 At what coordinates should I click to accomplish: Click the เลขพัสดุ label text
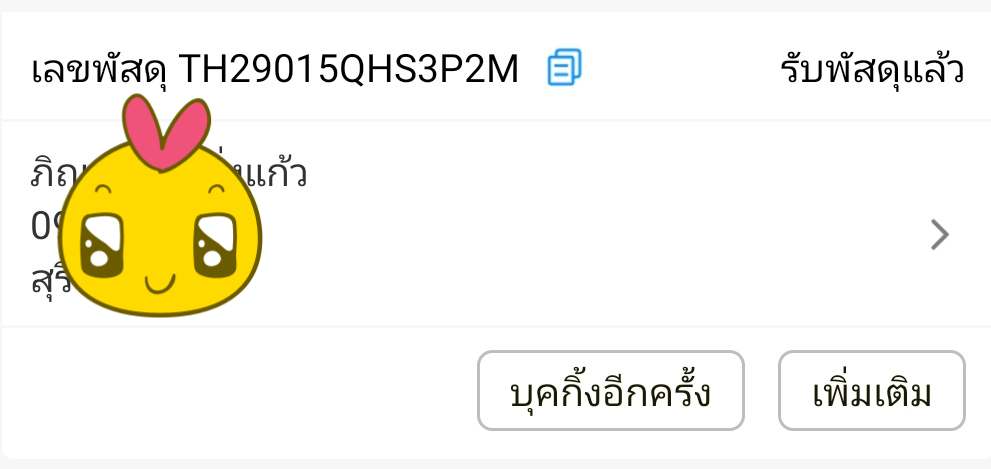tap(100, 70)
